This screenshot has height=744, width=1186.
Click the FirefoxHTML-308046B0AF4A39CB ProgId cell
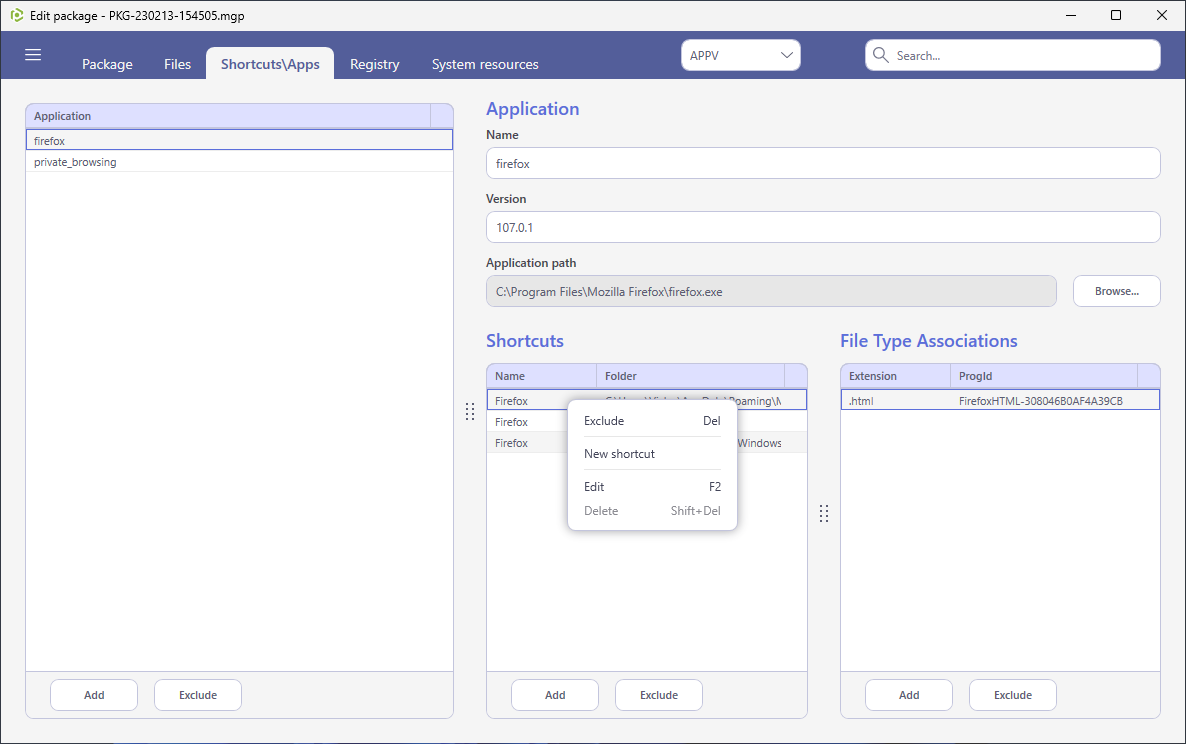click(x=1041, y=401)
